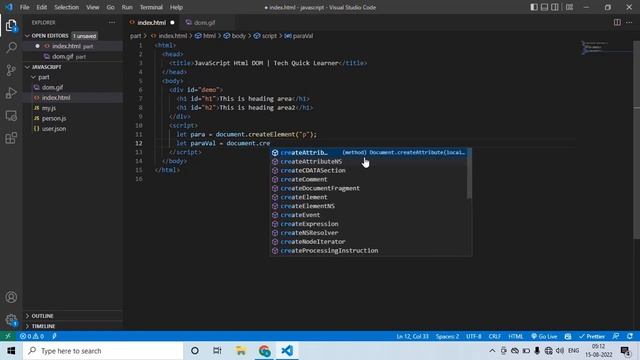Open errors and warnings problems indicator
Viewport: 640px width, 360px height.
(32, 336)
